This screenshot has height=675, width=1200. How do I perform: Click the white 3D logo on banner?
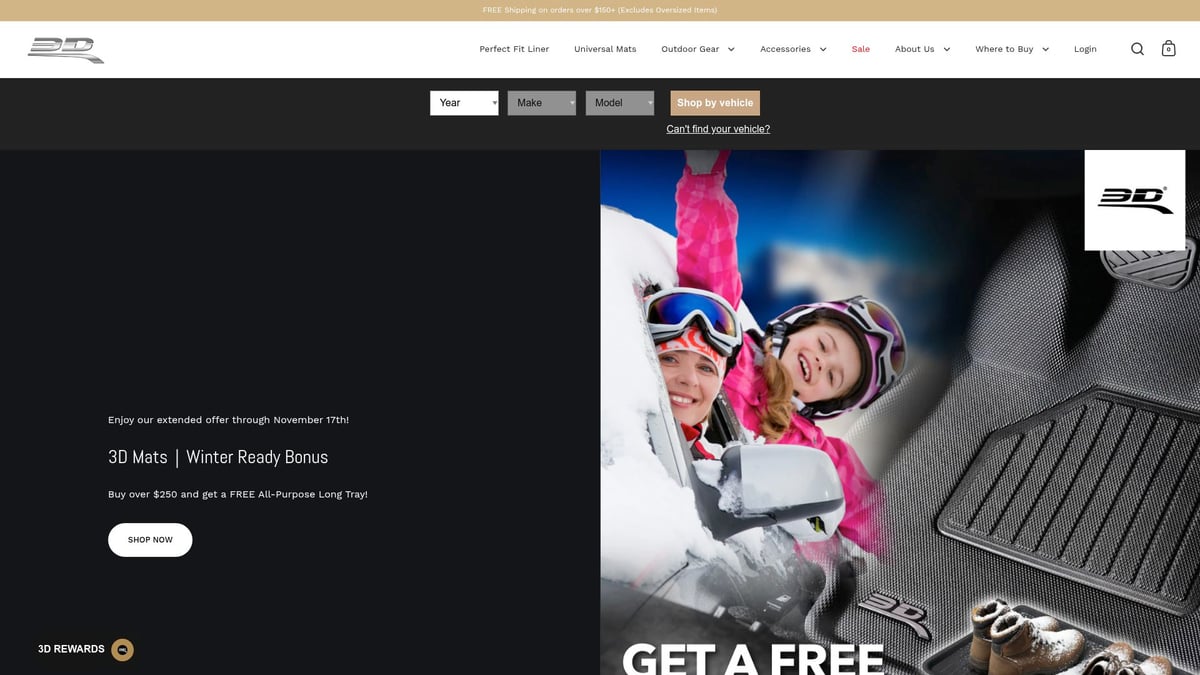(x=1134, y=200)
